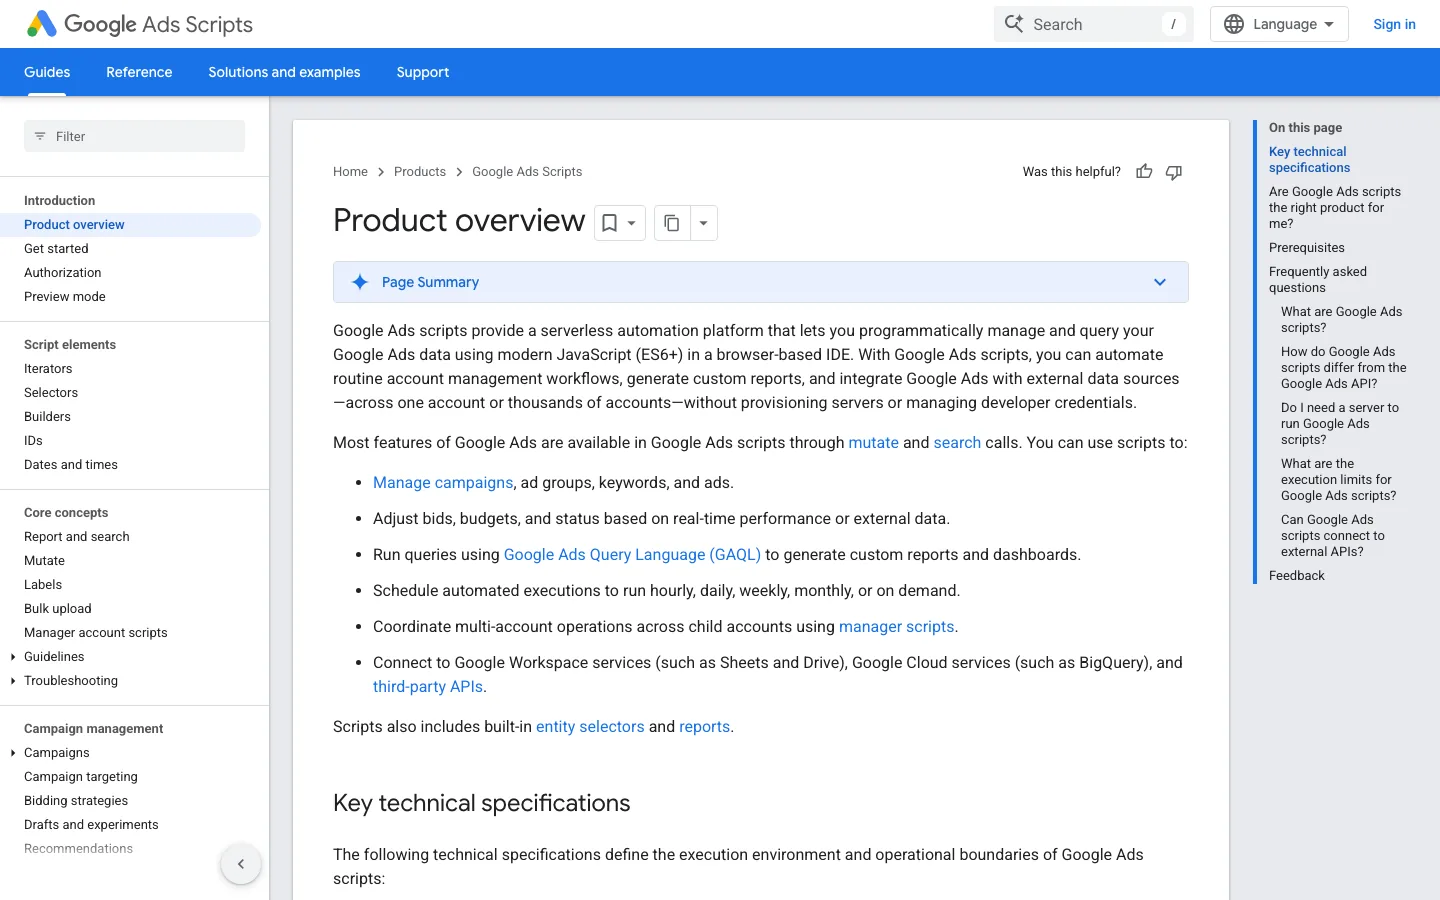The image size is (1440, 900).
Task: Click the Google Ads Scripts logo
Action: click(140, 24)
